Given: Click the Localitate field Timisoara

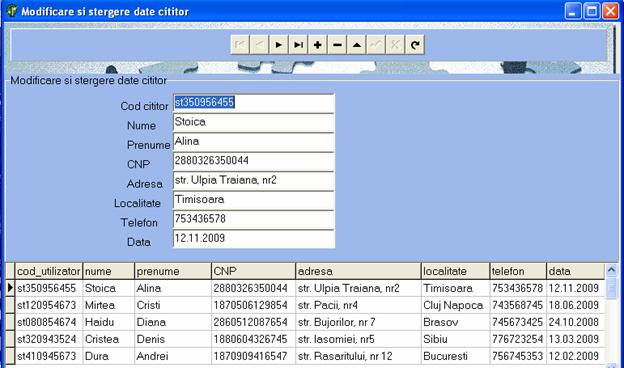Looking at the screenshot, I should click(x=254, y=200).
